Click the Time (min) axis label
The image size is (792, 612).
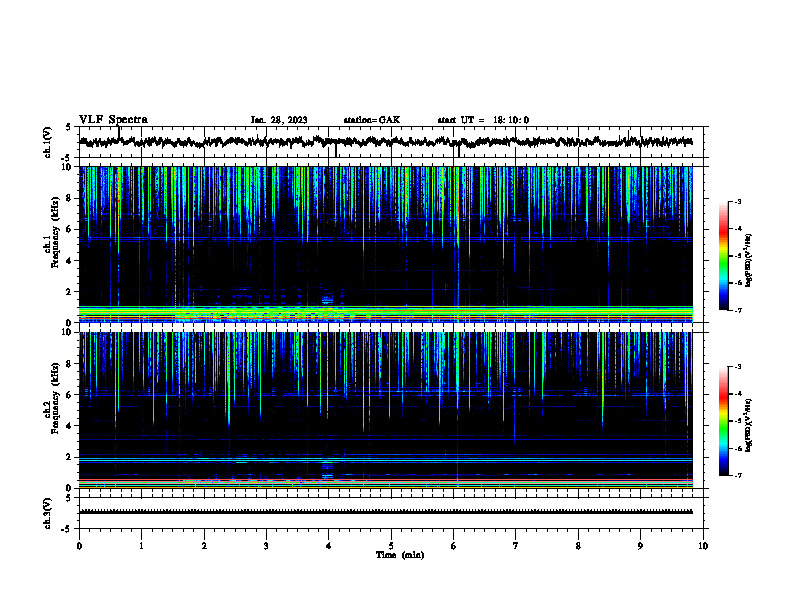pos(400,555)
